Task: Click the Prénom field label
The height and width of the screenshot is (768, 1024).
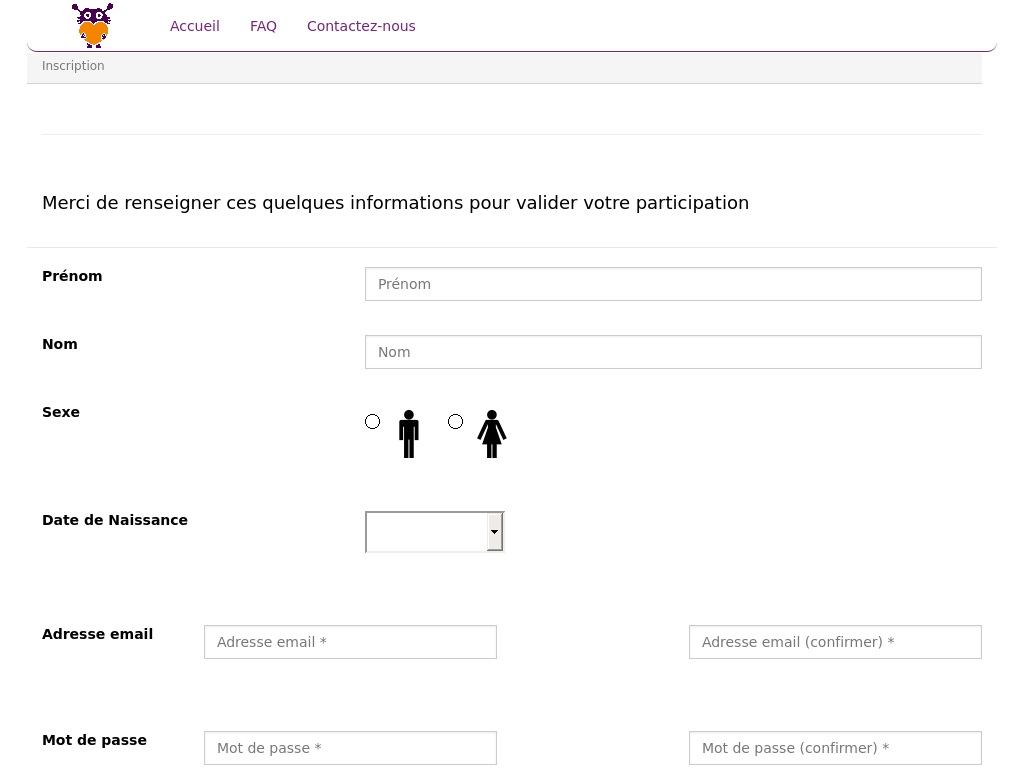Action: pos(72,276)
